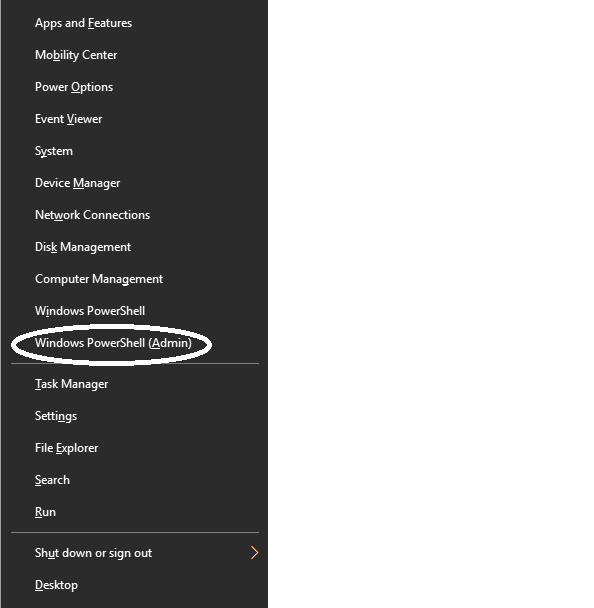Launch File Explorer
This screenshot has height=608, width=594.
(134, 448)
